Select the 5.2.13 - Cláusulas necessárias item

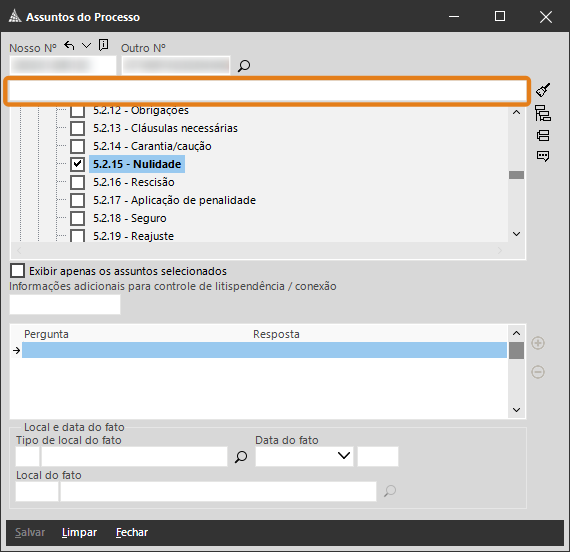pyautogui.click(x=165, y=128)
